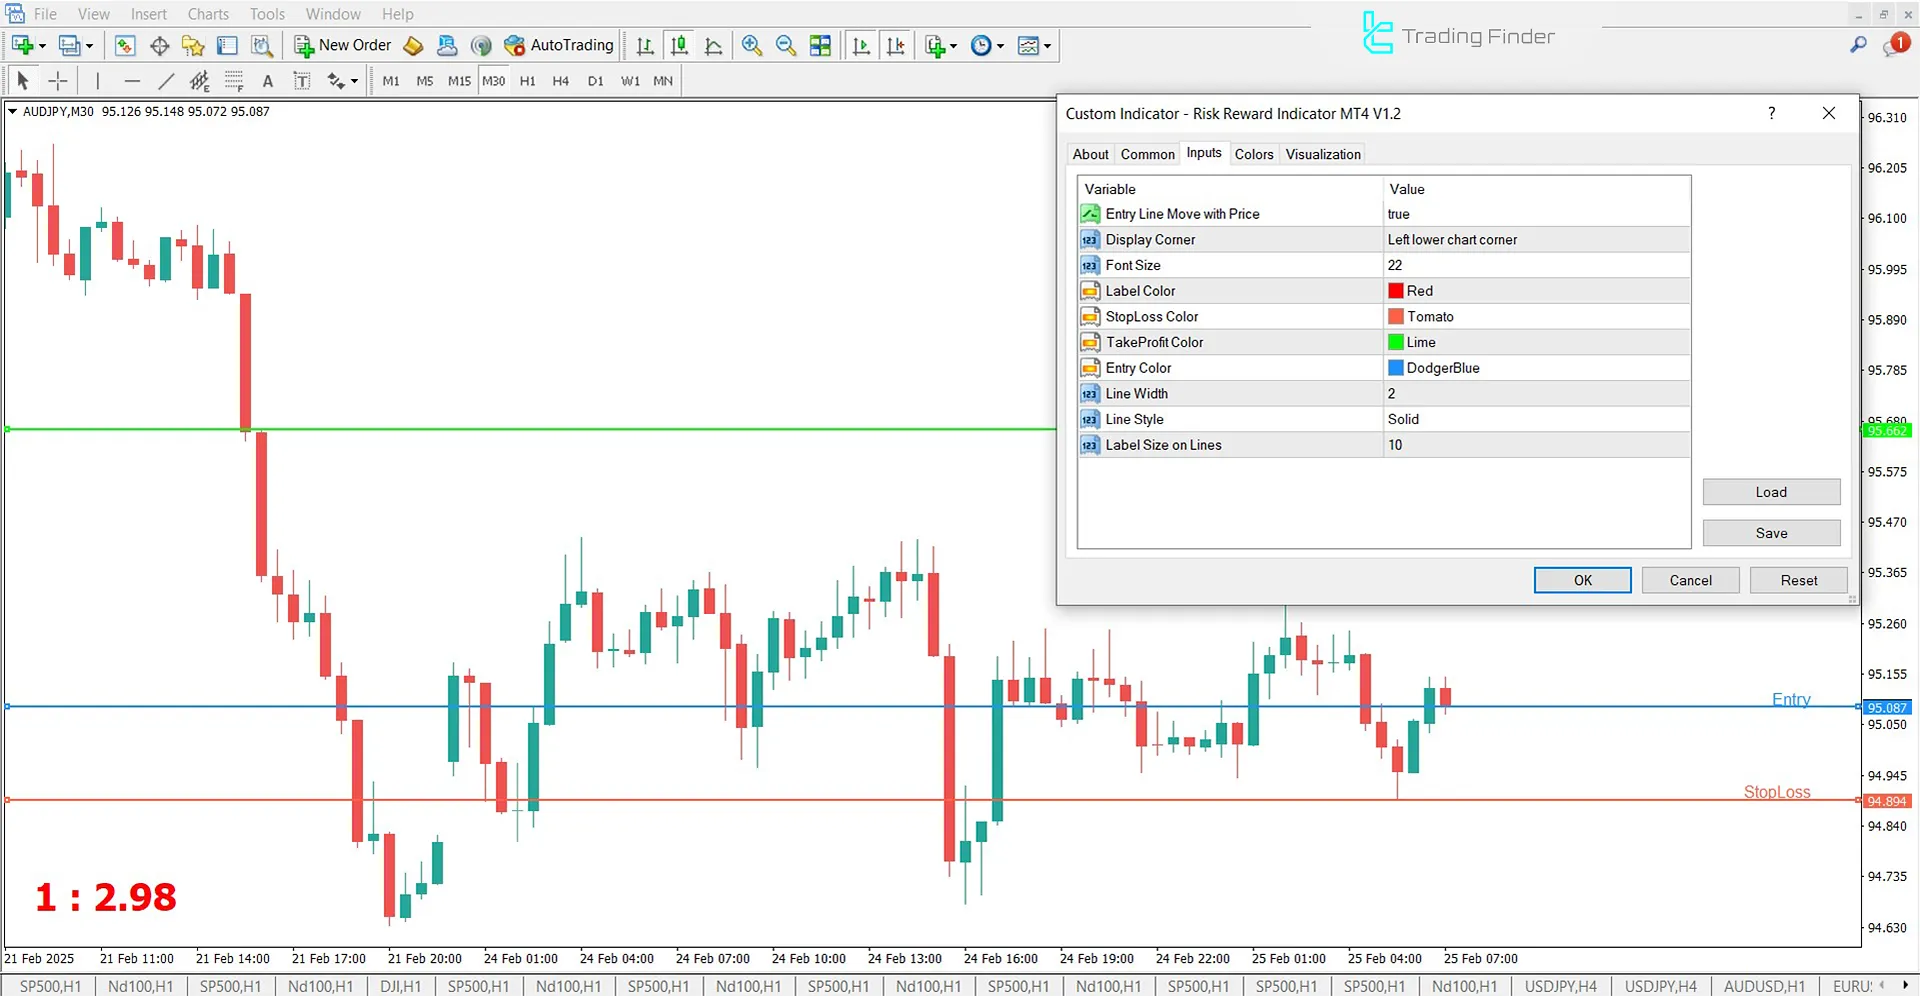The width and height of the screenshot is (1920, 996).
Task: Select the Crosshair tool
Action: point(58,81)
